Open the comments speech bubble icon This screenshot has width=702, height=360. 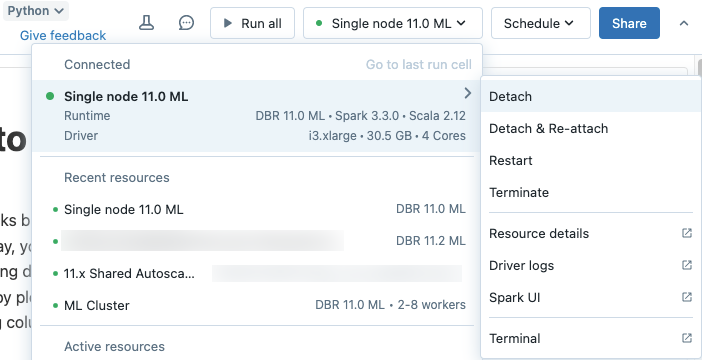click(186, 23)
